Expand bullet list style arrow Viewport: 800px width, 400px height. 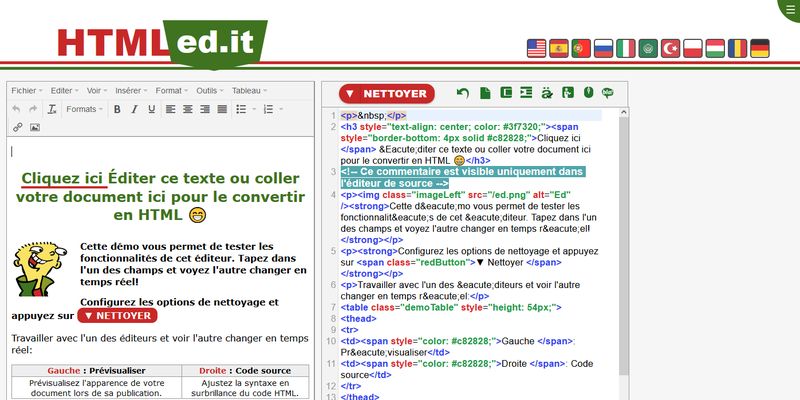254,109
